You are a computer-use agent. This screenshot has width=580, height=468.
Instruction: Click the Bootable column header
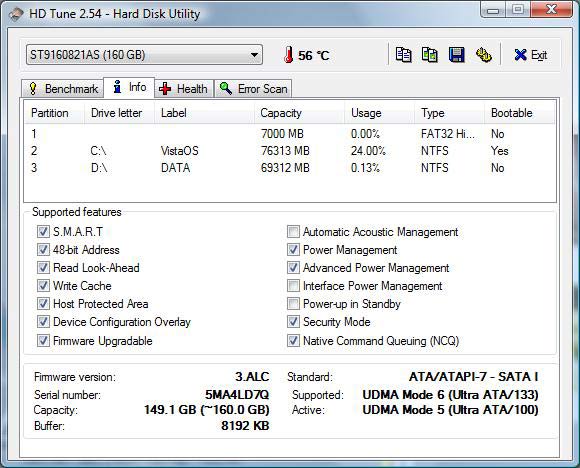[519, 113]
